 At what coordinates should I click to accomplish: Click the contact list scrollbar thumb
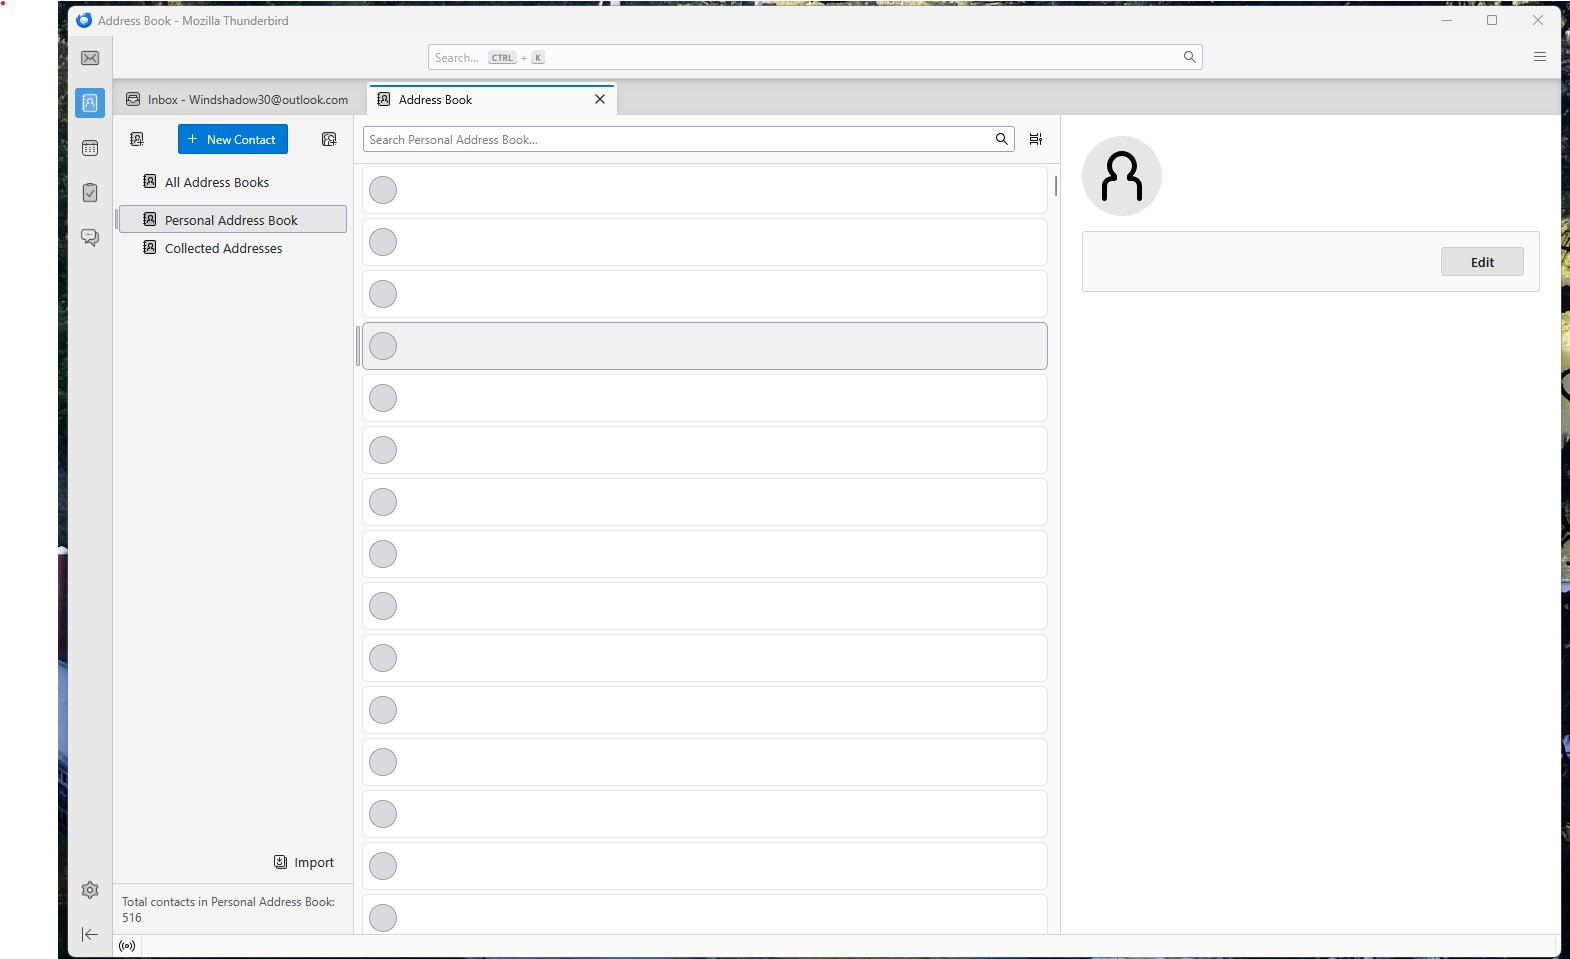pyautogui.click(x=1056, y=186)
